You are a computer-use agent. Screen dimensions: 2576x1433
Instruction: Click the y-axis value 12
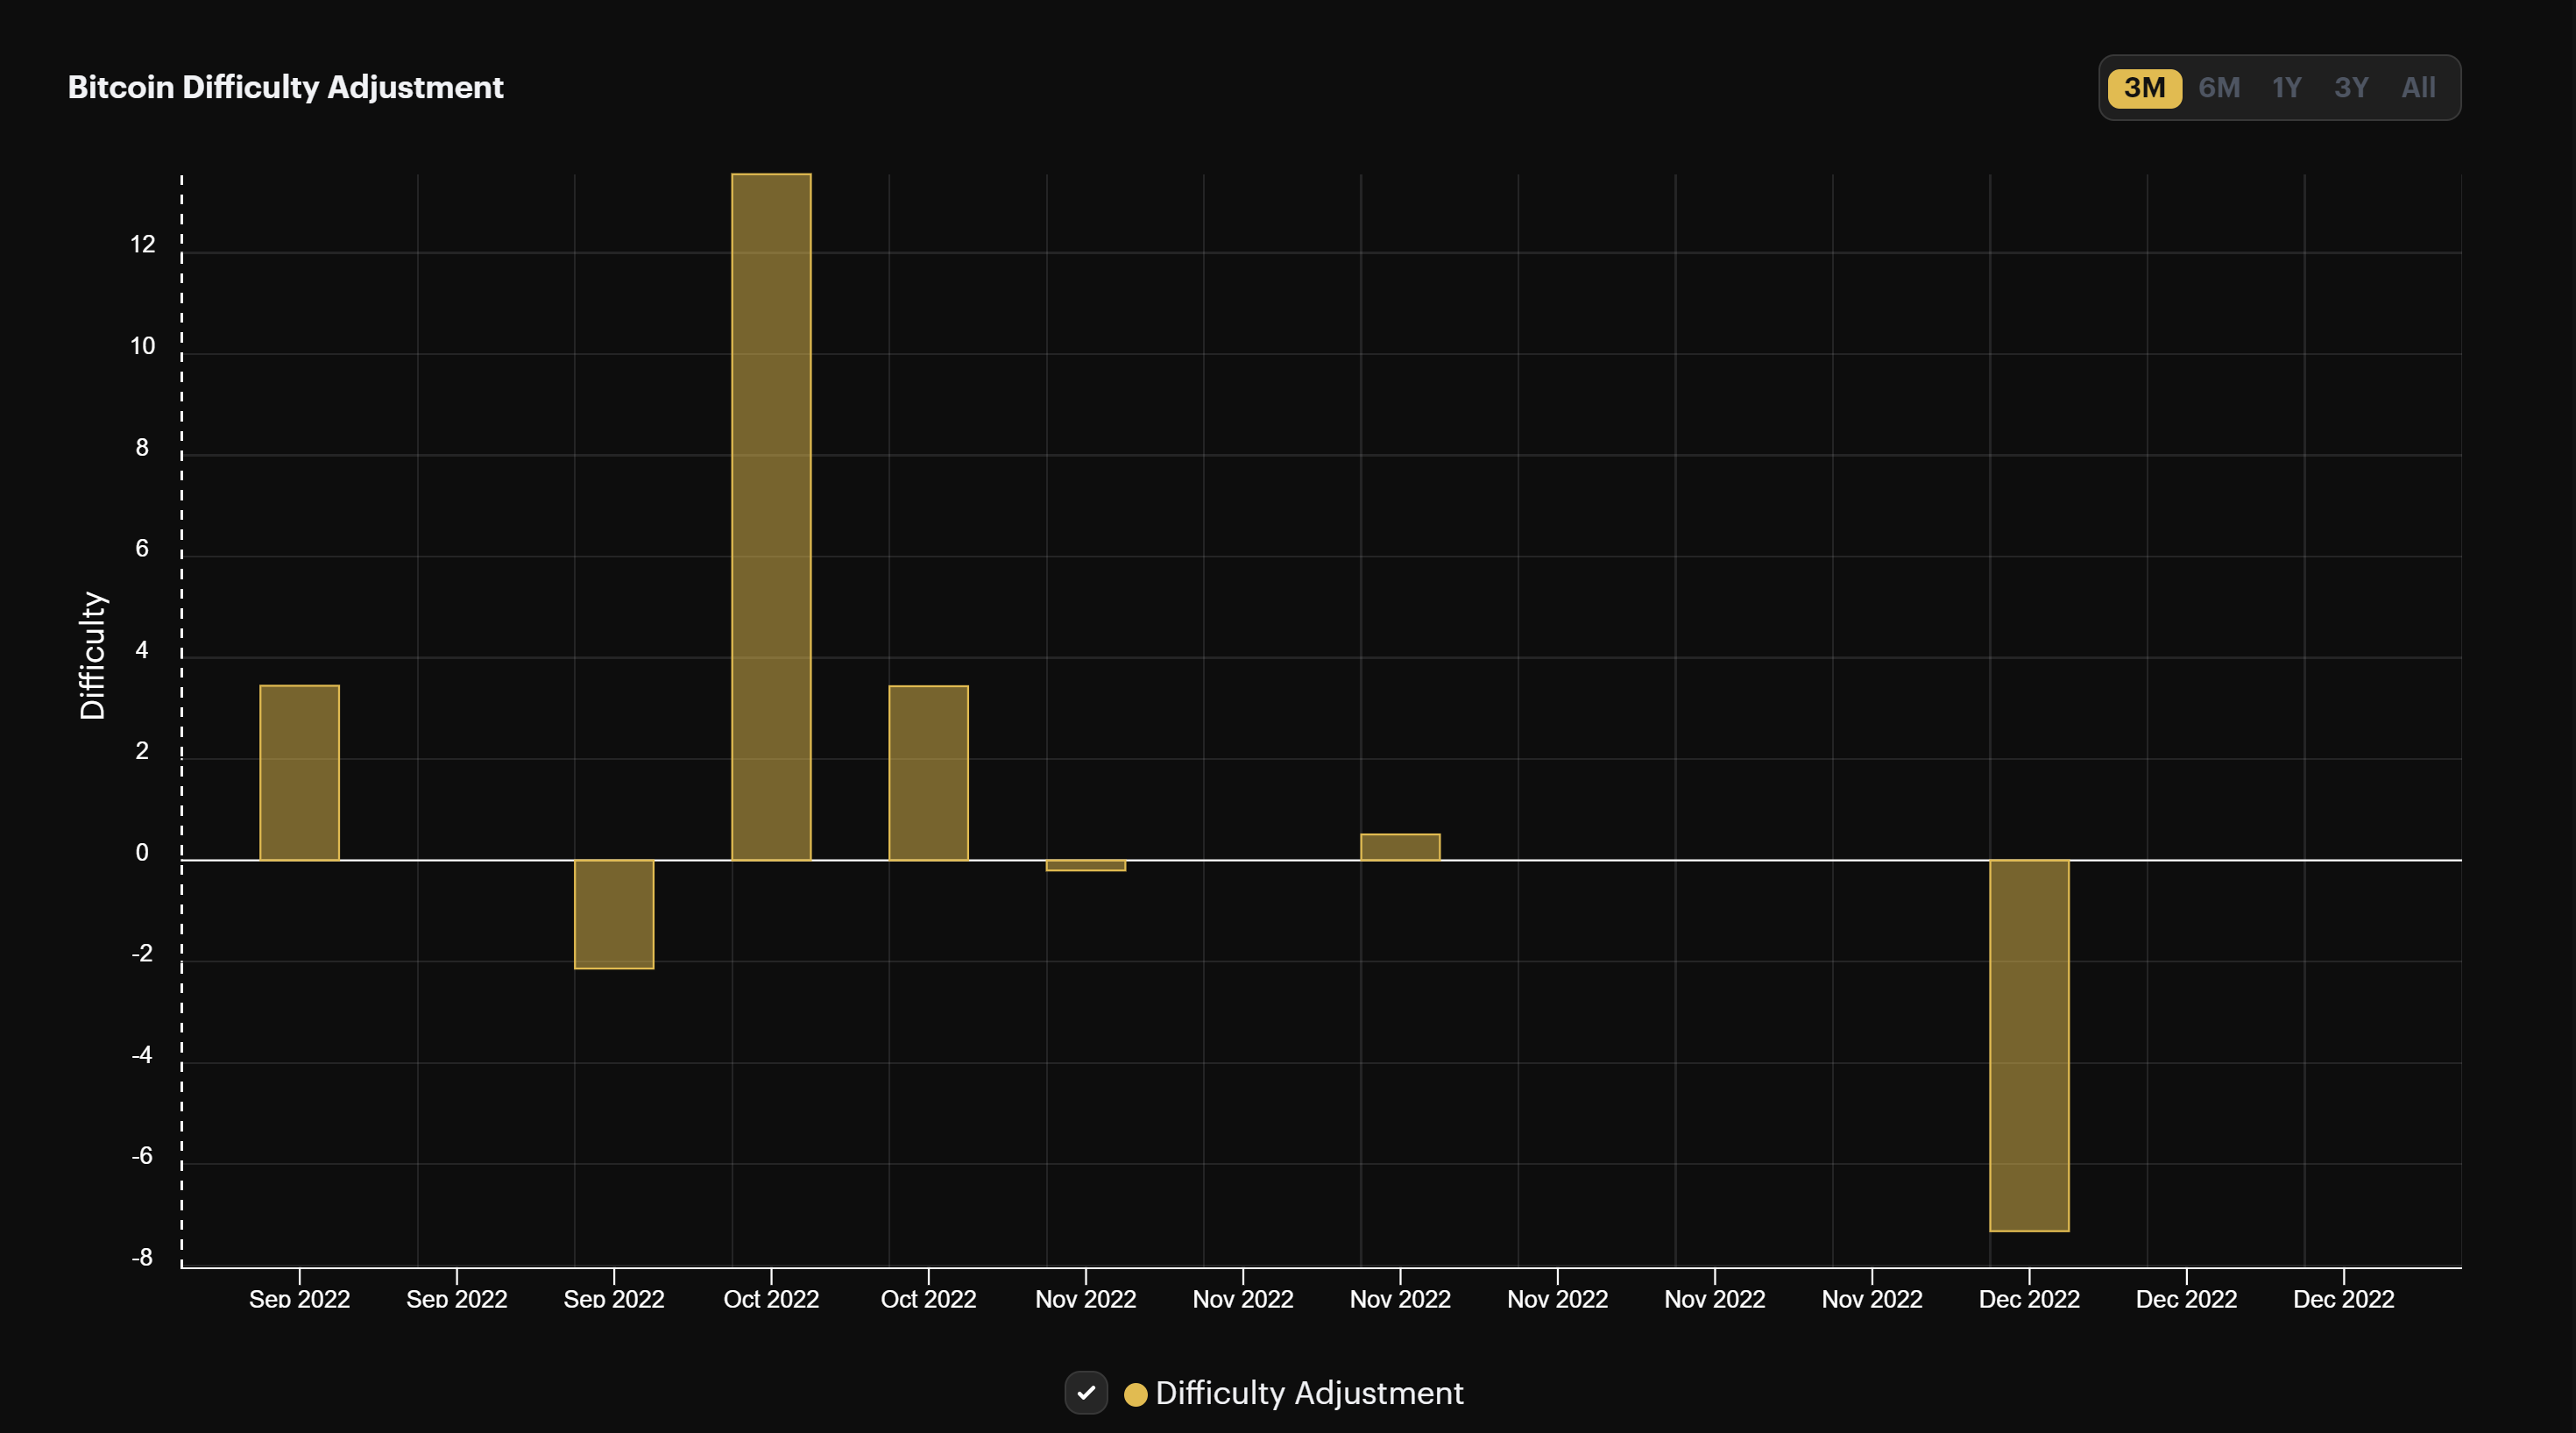pos(143,245)
